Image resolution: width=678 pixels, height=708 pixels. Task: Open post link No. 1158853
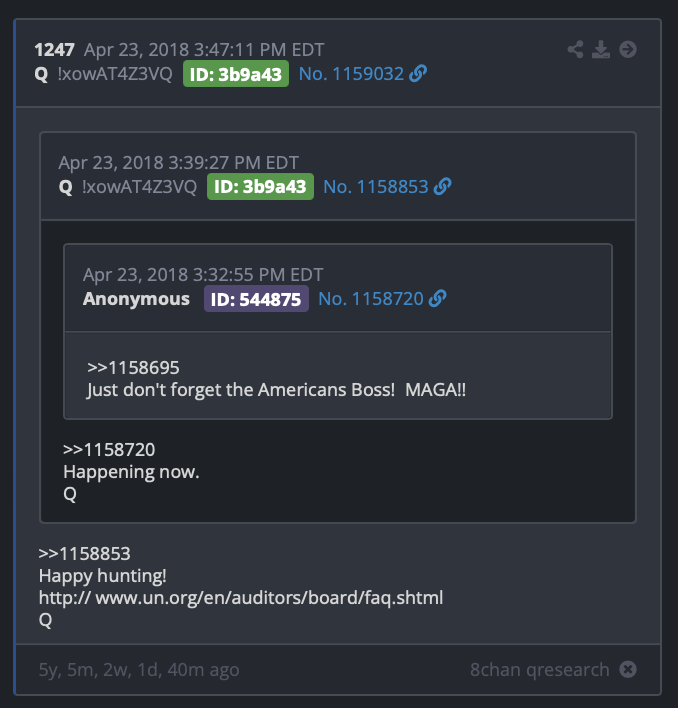point(376,186)
